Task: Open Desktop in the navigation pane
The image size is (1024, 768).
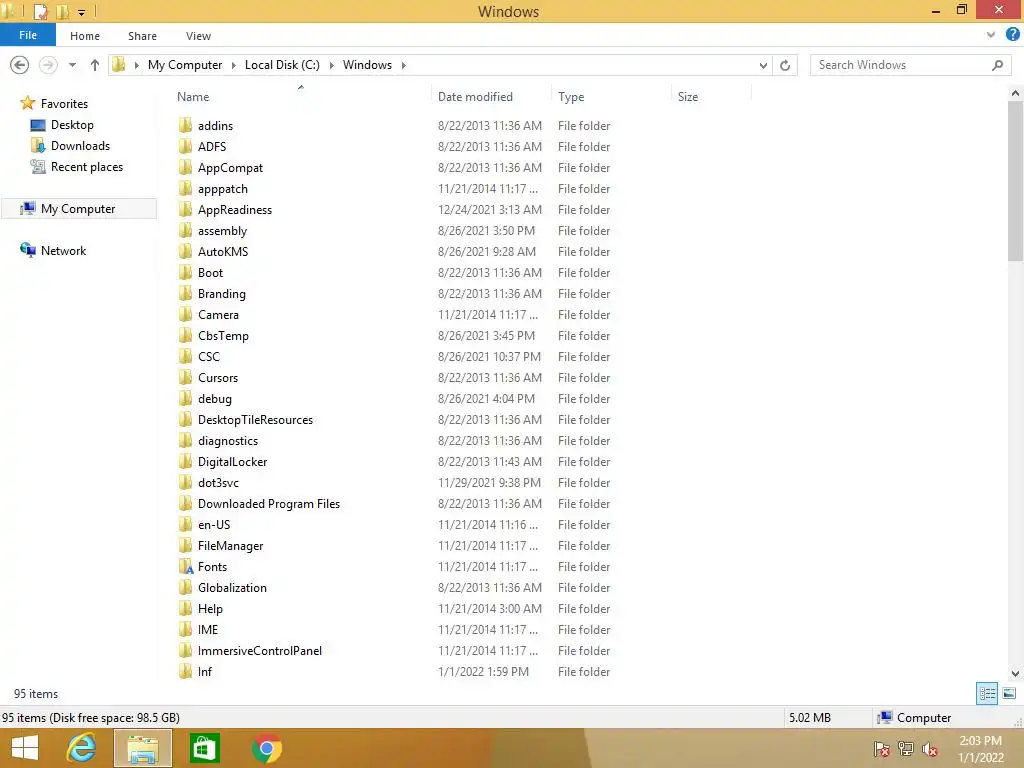Action: [x=72, y=125]
